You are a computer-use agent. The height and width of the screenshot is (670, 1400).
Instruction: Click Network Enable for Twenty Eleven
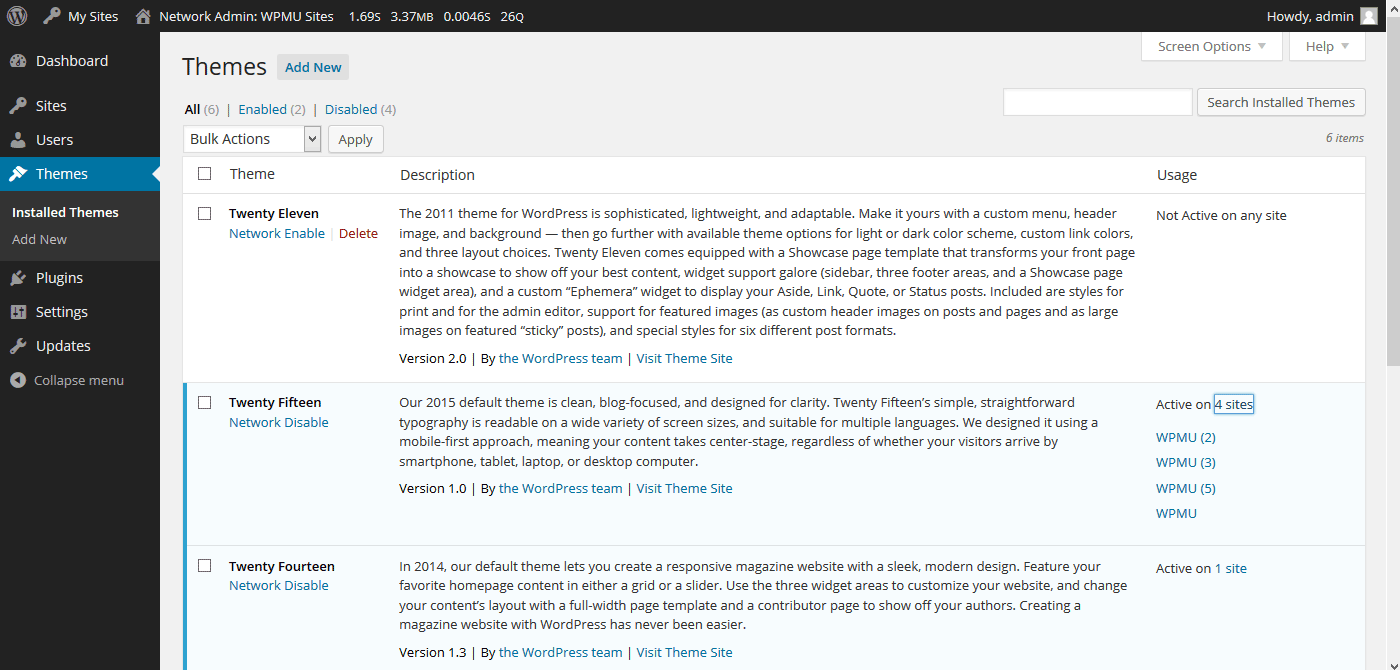[277, 233]
